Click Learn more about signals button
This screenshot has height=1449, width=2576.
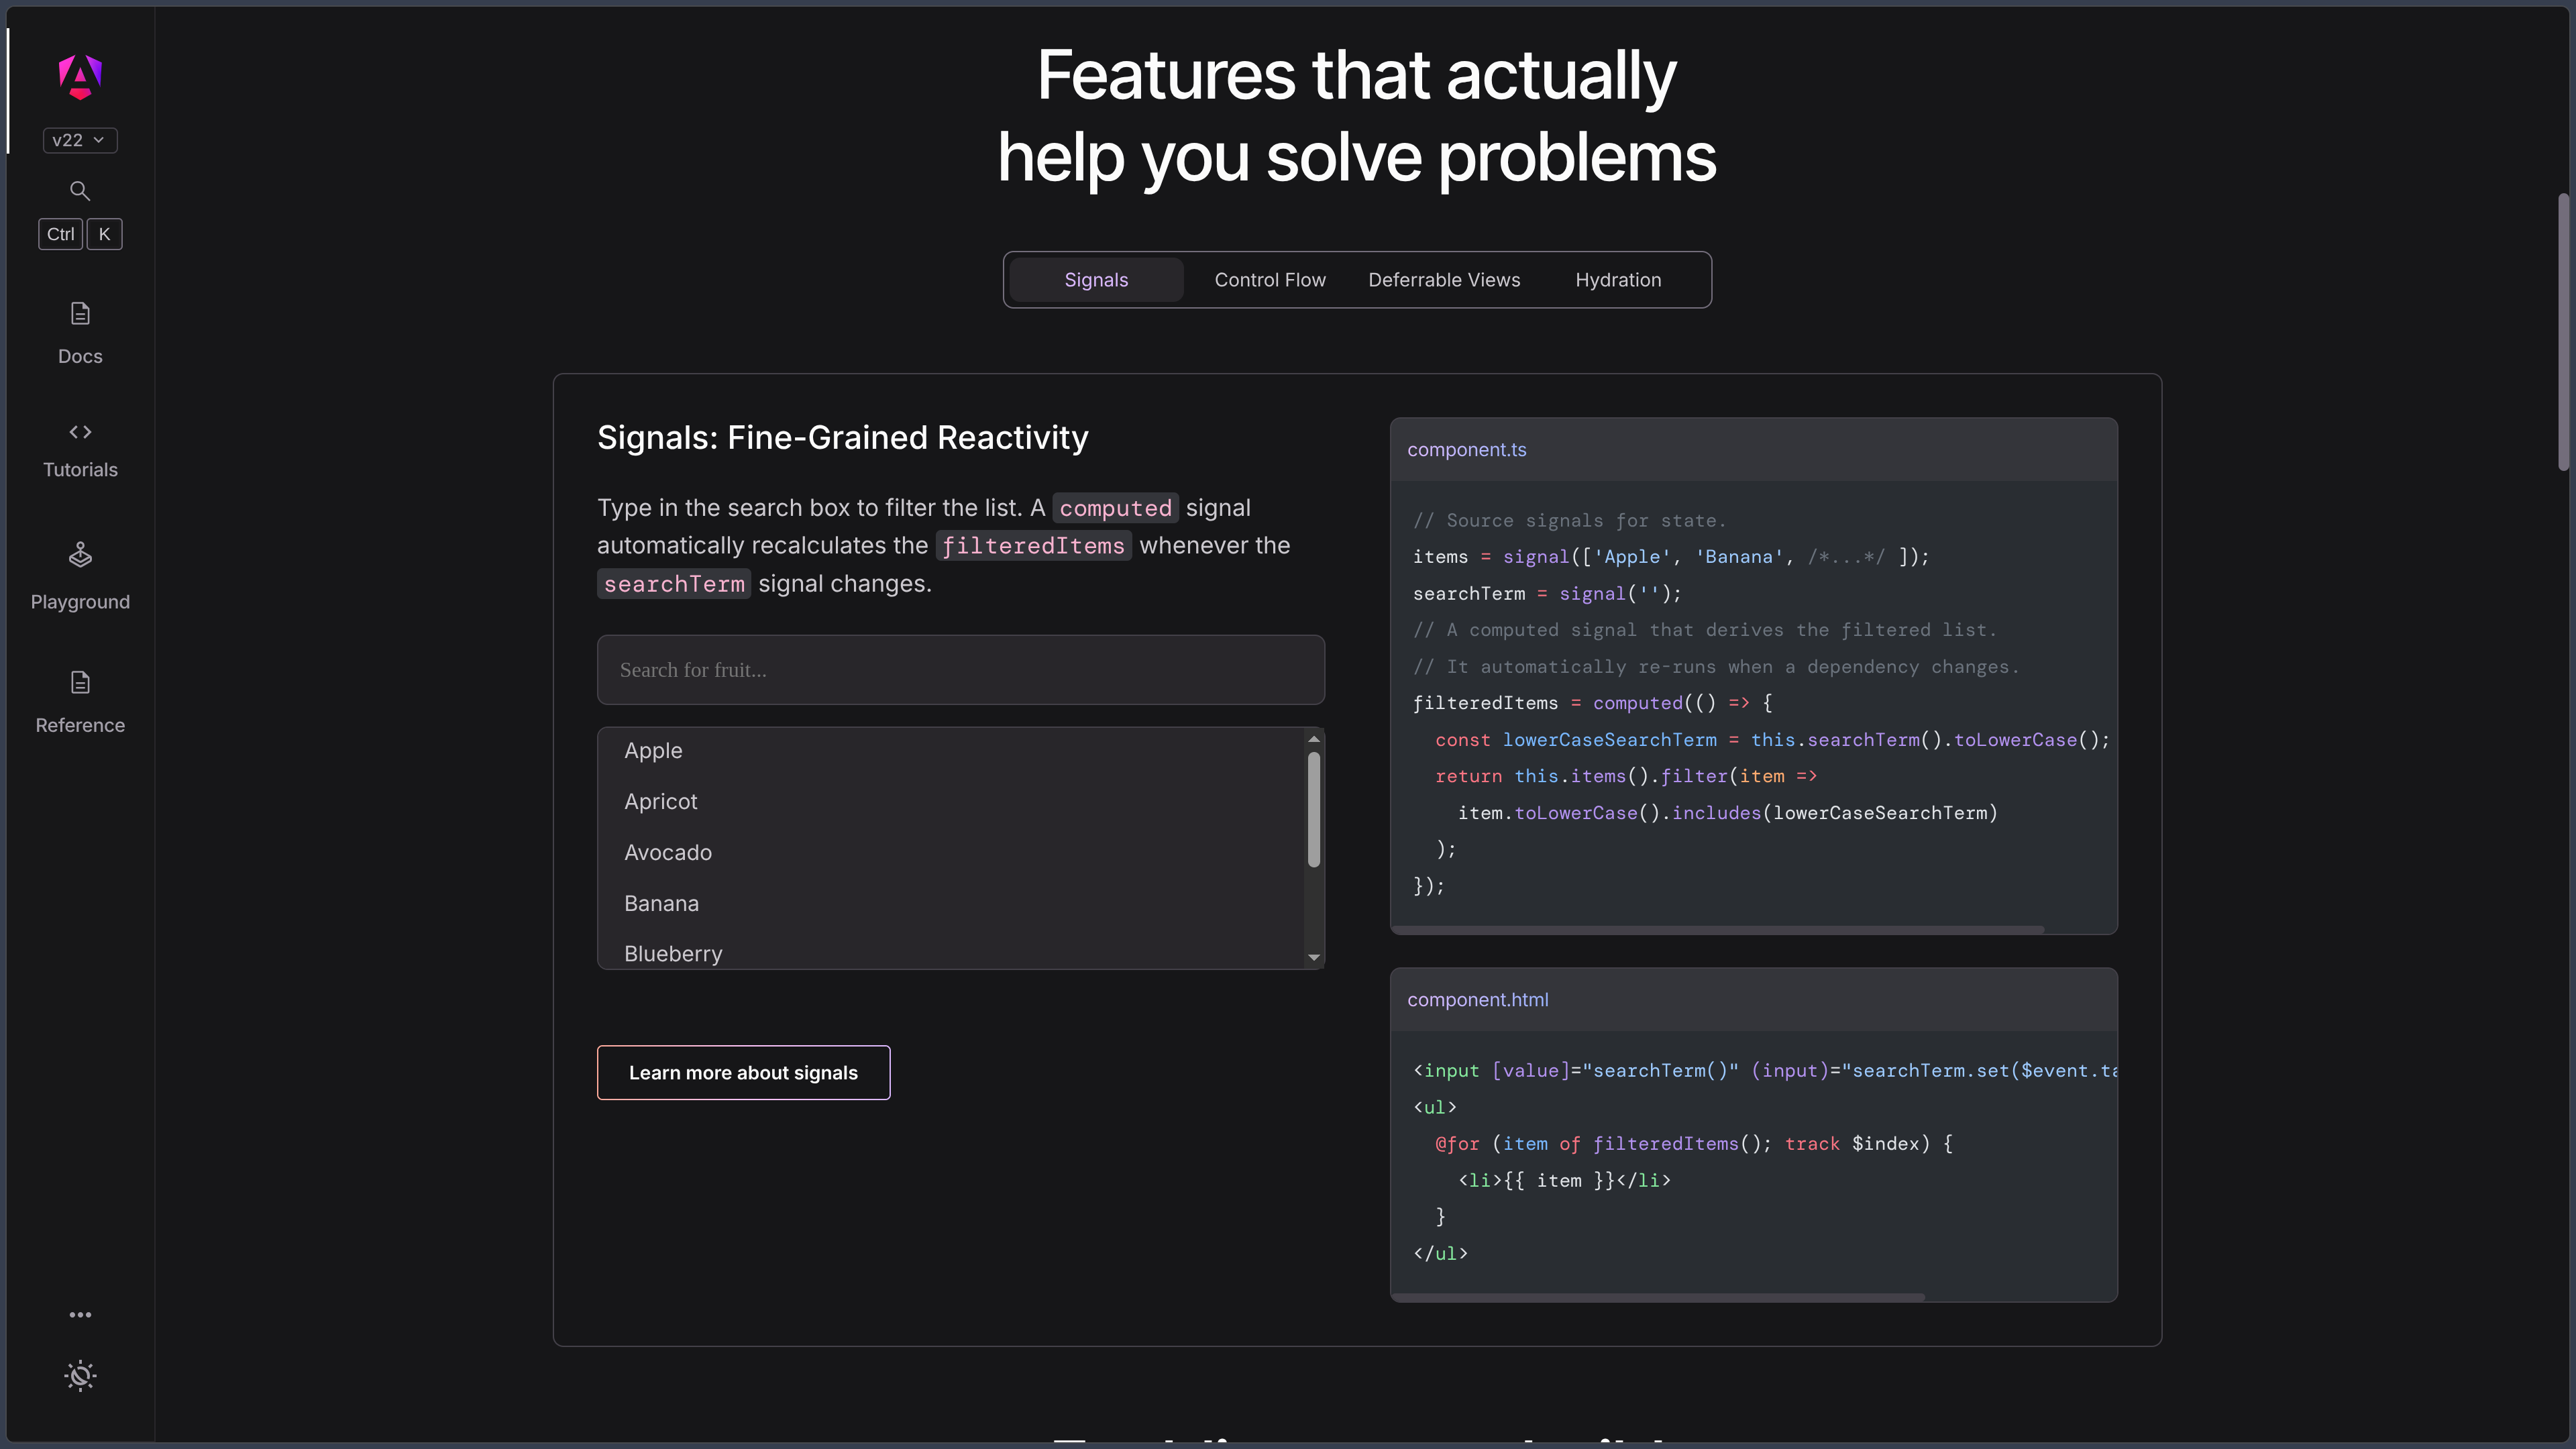pyautogui.click(x=743, y=1073)
